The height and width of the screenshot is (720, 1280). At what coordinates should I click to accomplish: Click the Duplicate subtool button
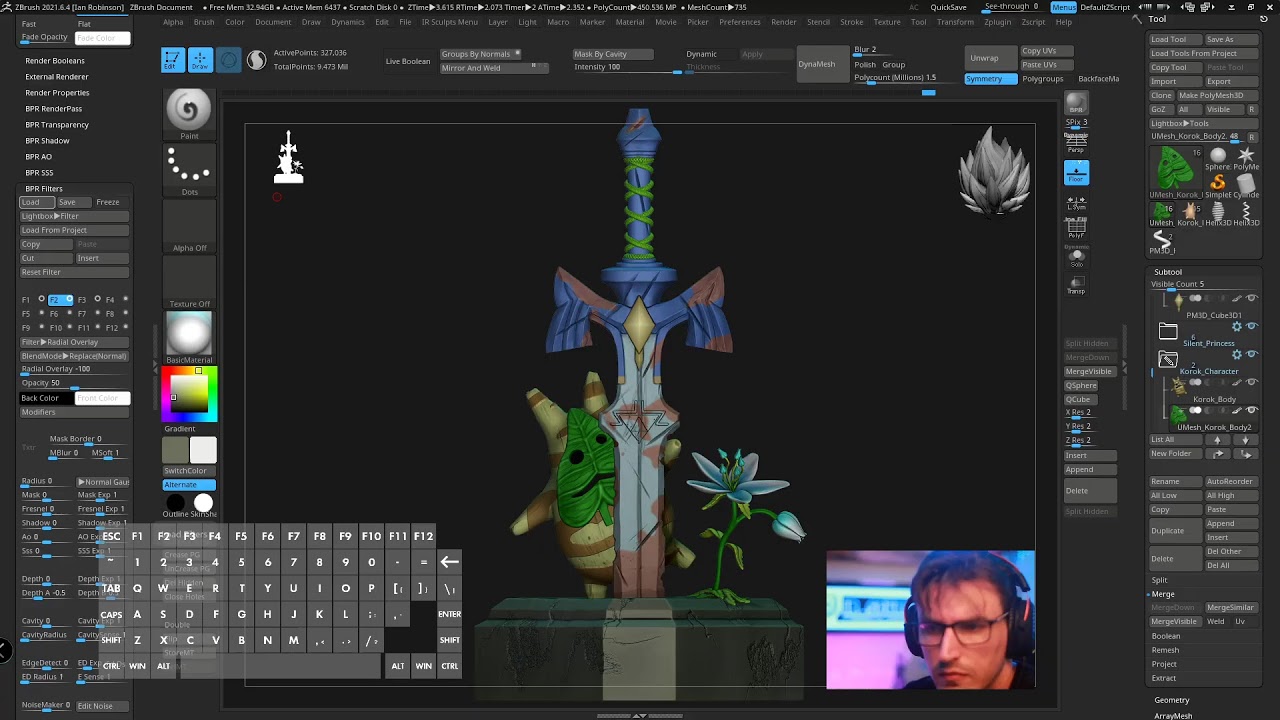(1174, 531)
